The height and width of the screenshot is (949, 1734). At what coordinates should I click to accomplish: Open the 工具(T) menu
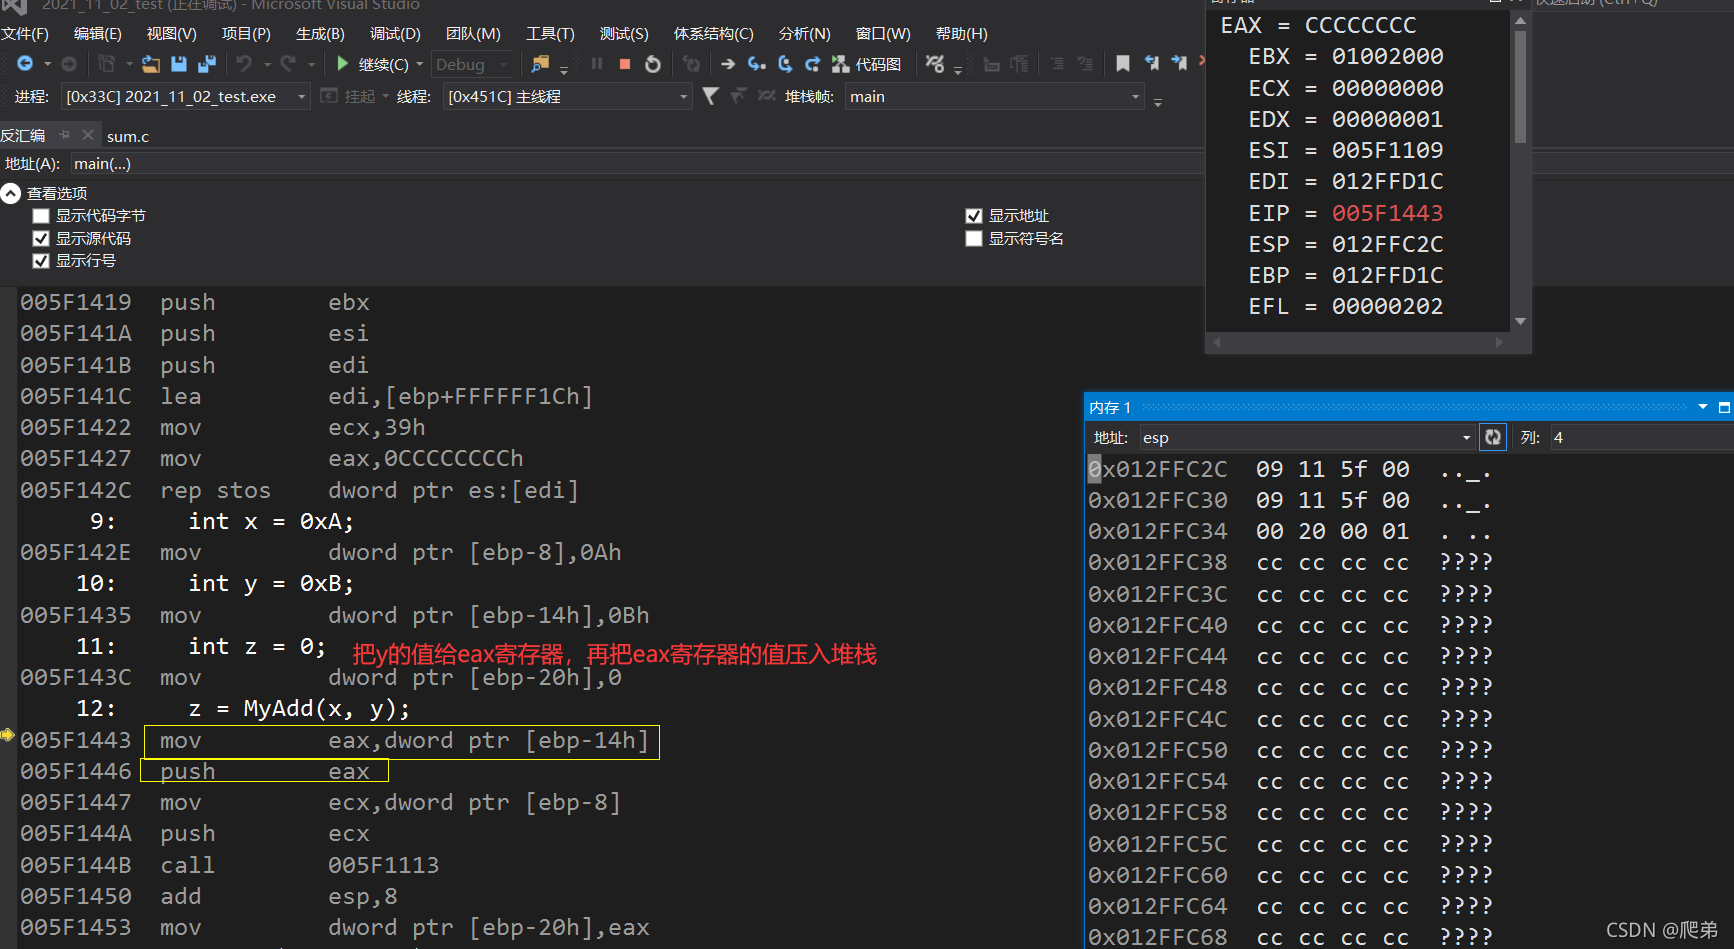550,33
